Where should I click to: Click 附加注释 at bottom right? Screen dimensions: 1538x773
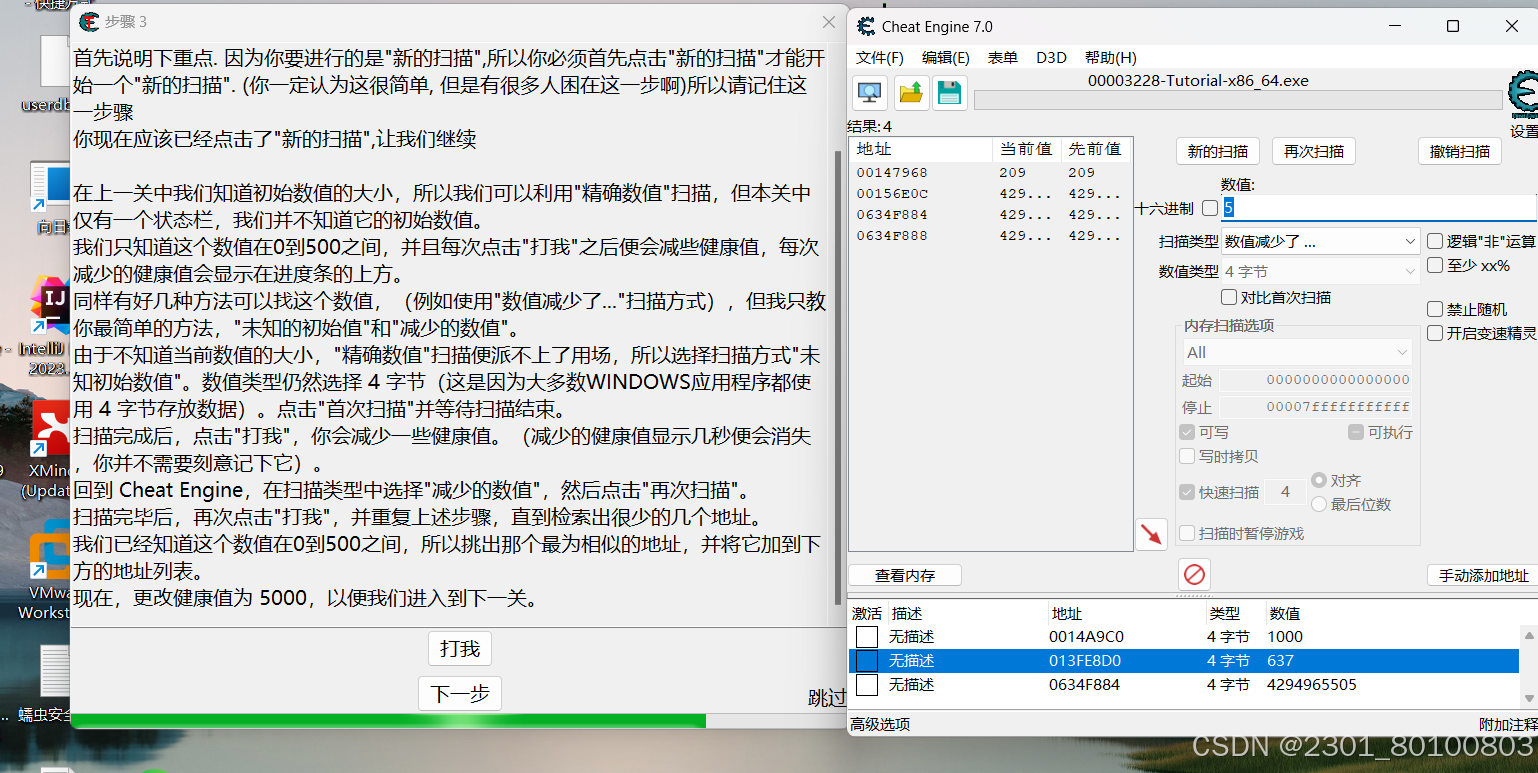(x=1508, y=724)
